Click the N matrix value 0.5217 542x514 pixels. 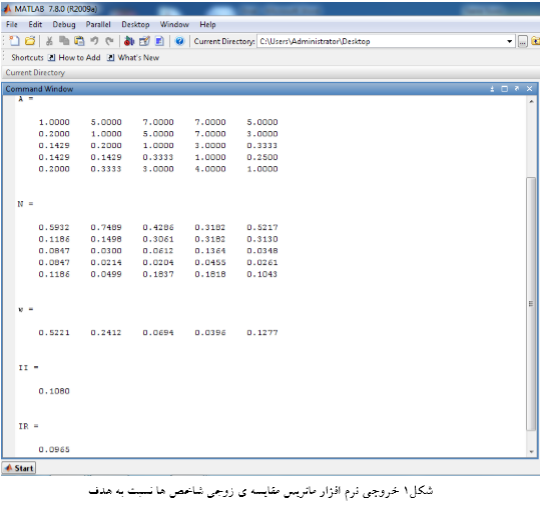click(x=262, y=227)
